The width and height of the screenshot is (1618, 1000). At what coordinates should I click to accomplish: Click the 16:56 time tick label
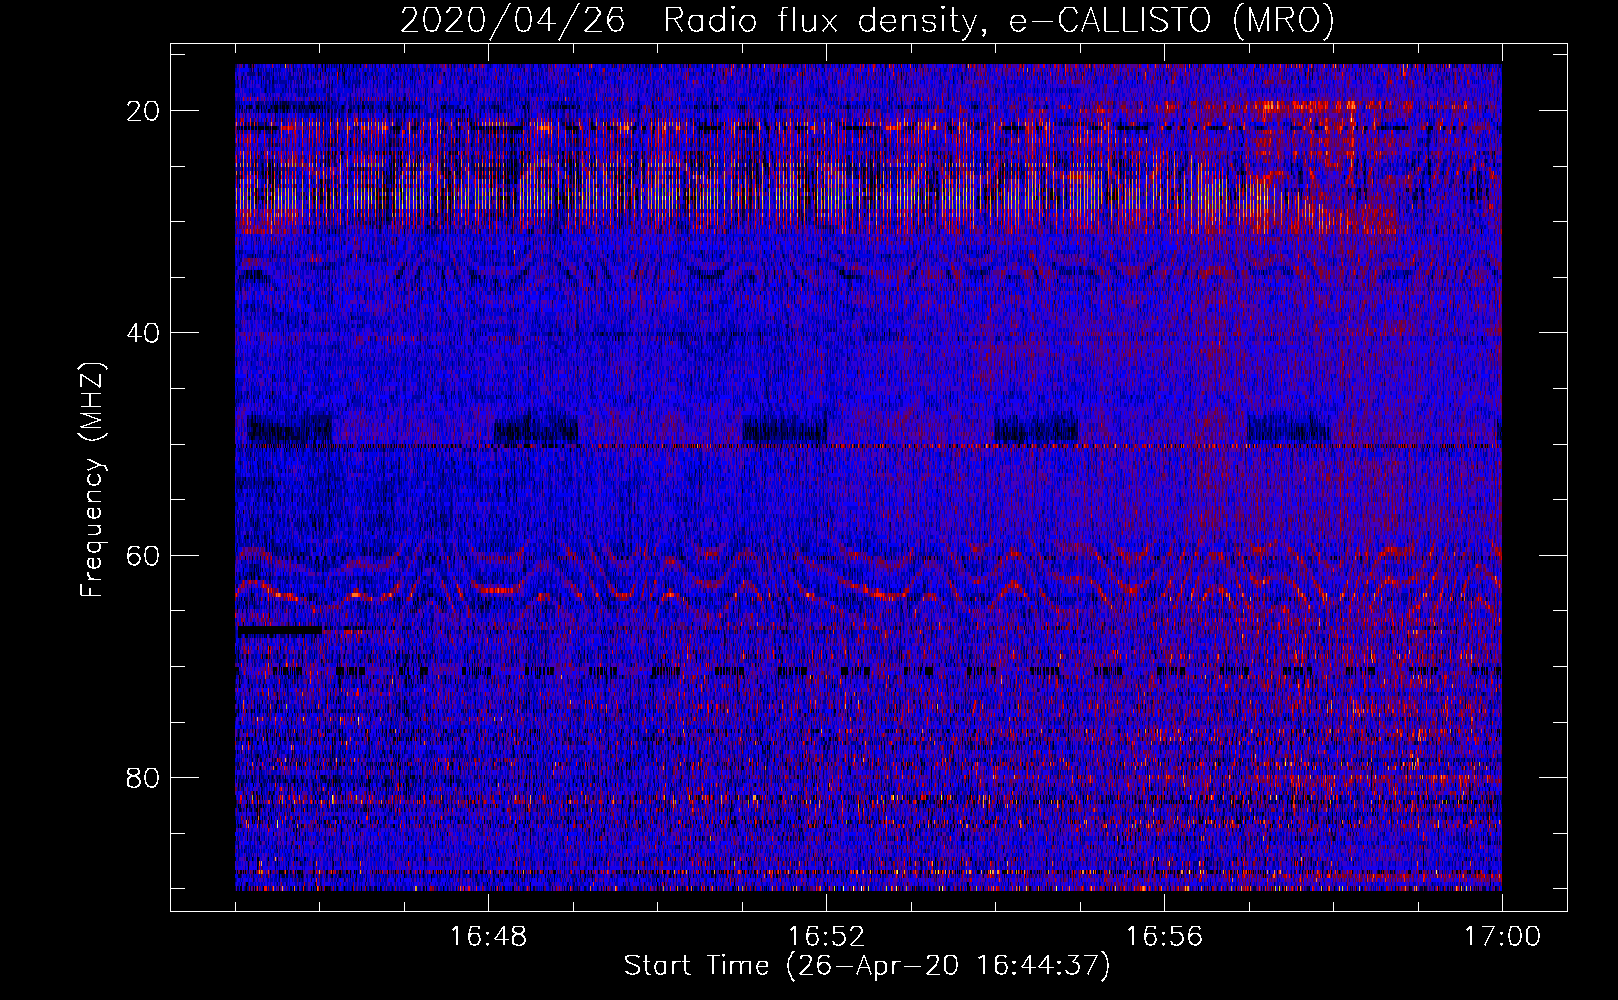pos(1164,936)
